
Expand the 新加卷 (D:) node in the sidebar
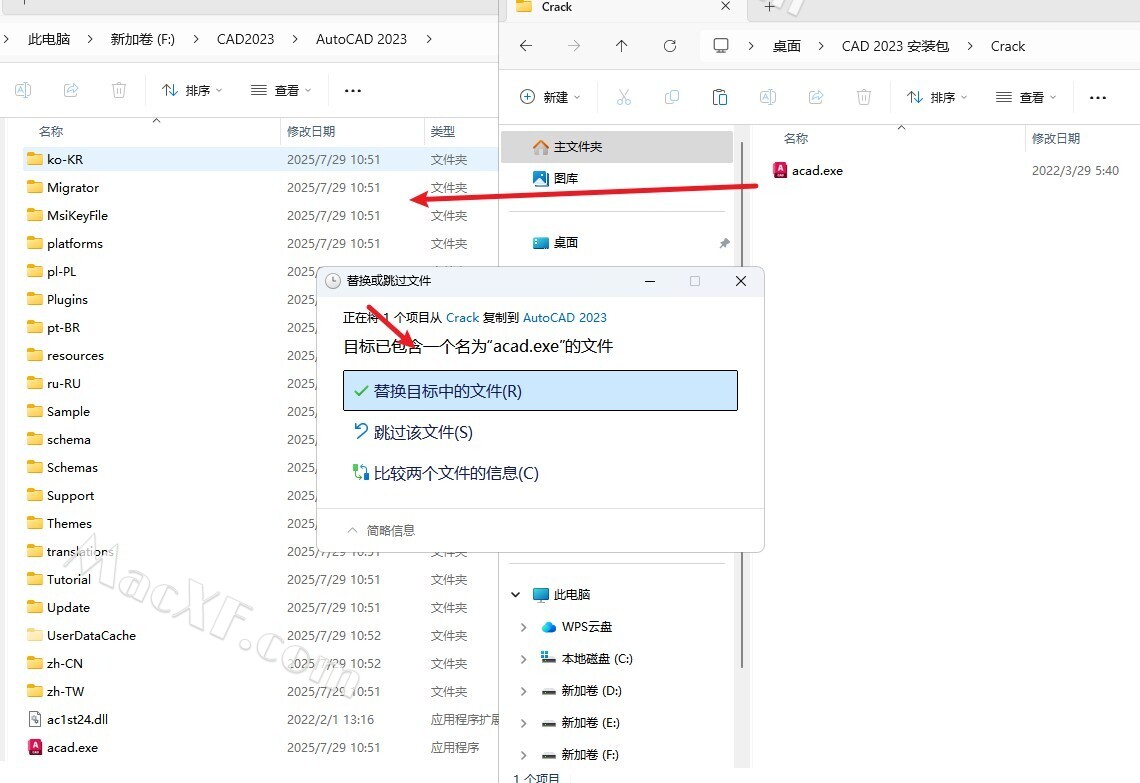point(523,691)
